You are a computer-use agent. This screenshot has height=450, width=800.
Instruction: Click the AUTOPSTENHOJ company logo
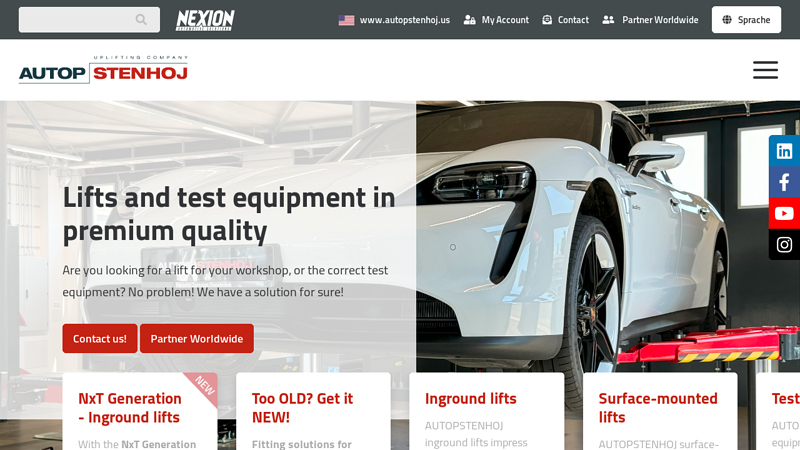tap(103, 70)
